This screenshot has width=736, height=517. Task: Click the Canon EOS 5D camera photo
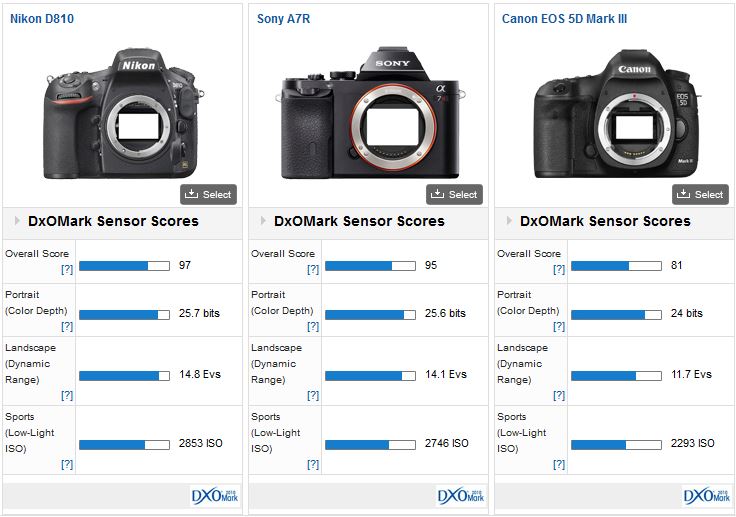(614, 112)
